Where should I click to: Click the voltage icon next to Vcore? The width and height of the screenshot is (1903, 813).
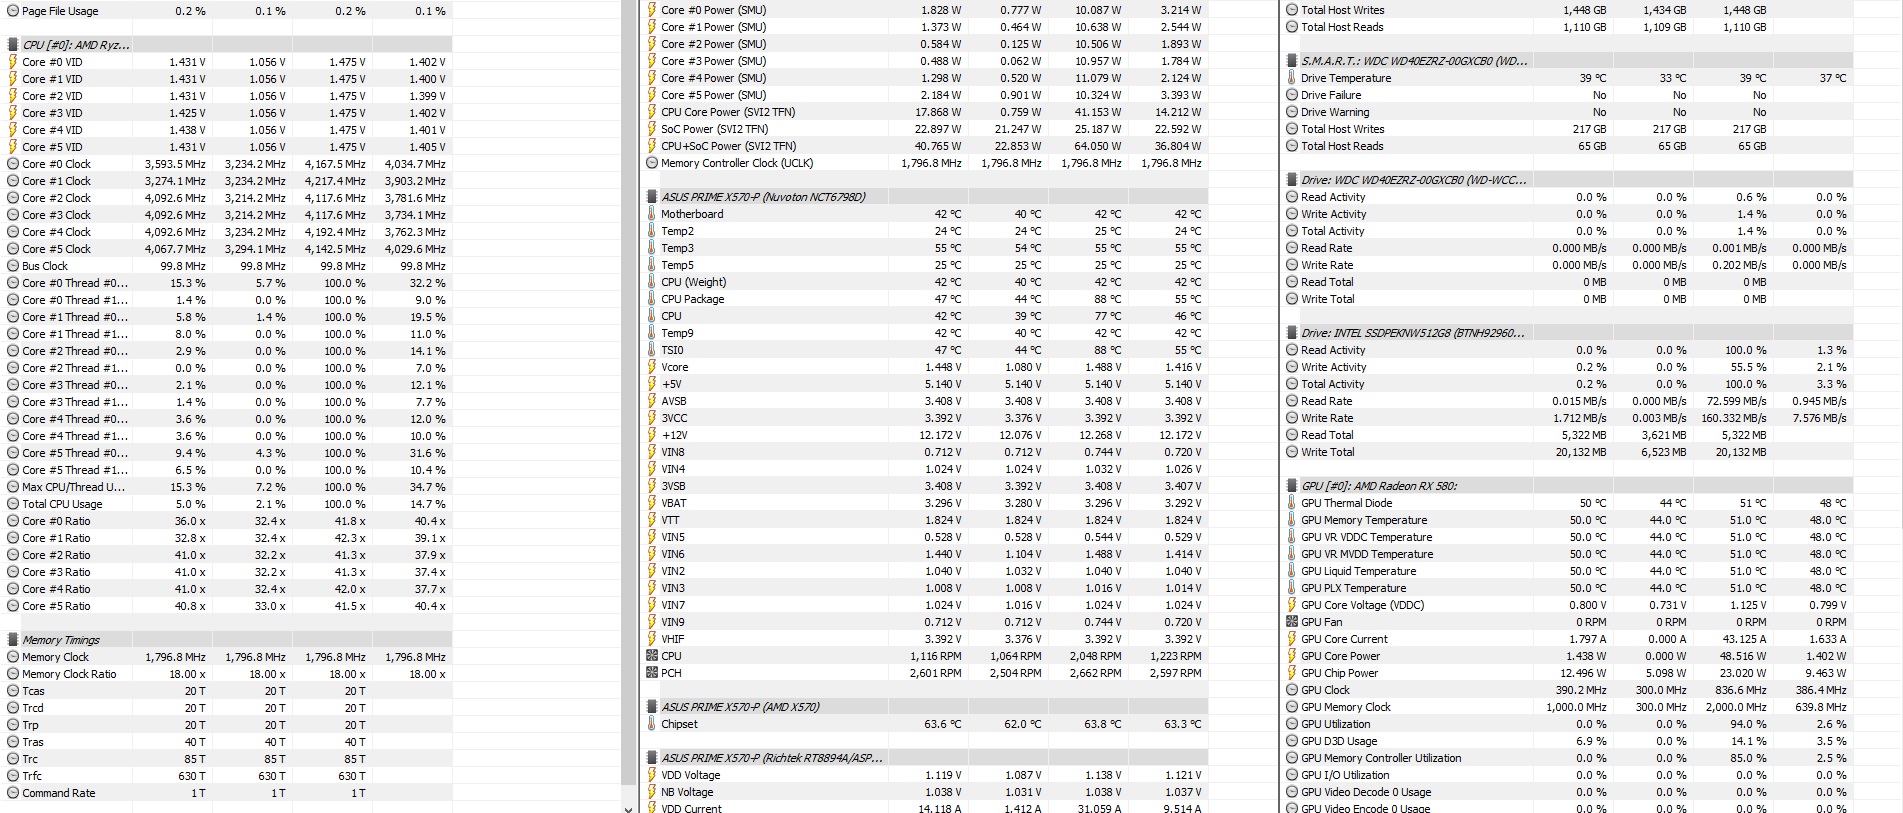[652, 367]
